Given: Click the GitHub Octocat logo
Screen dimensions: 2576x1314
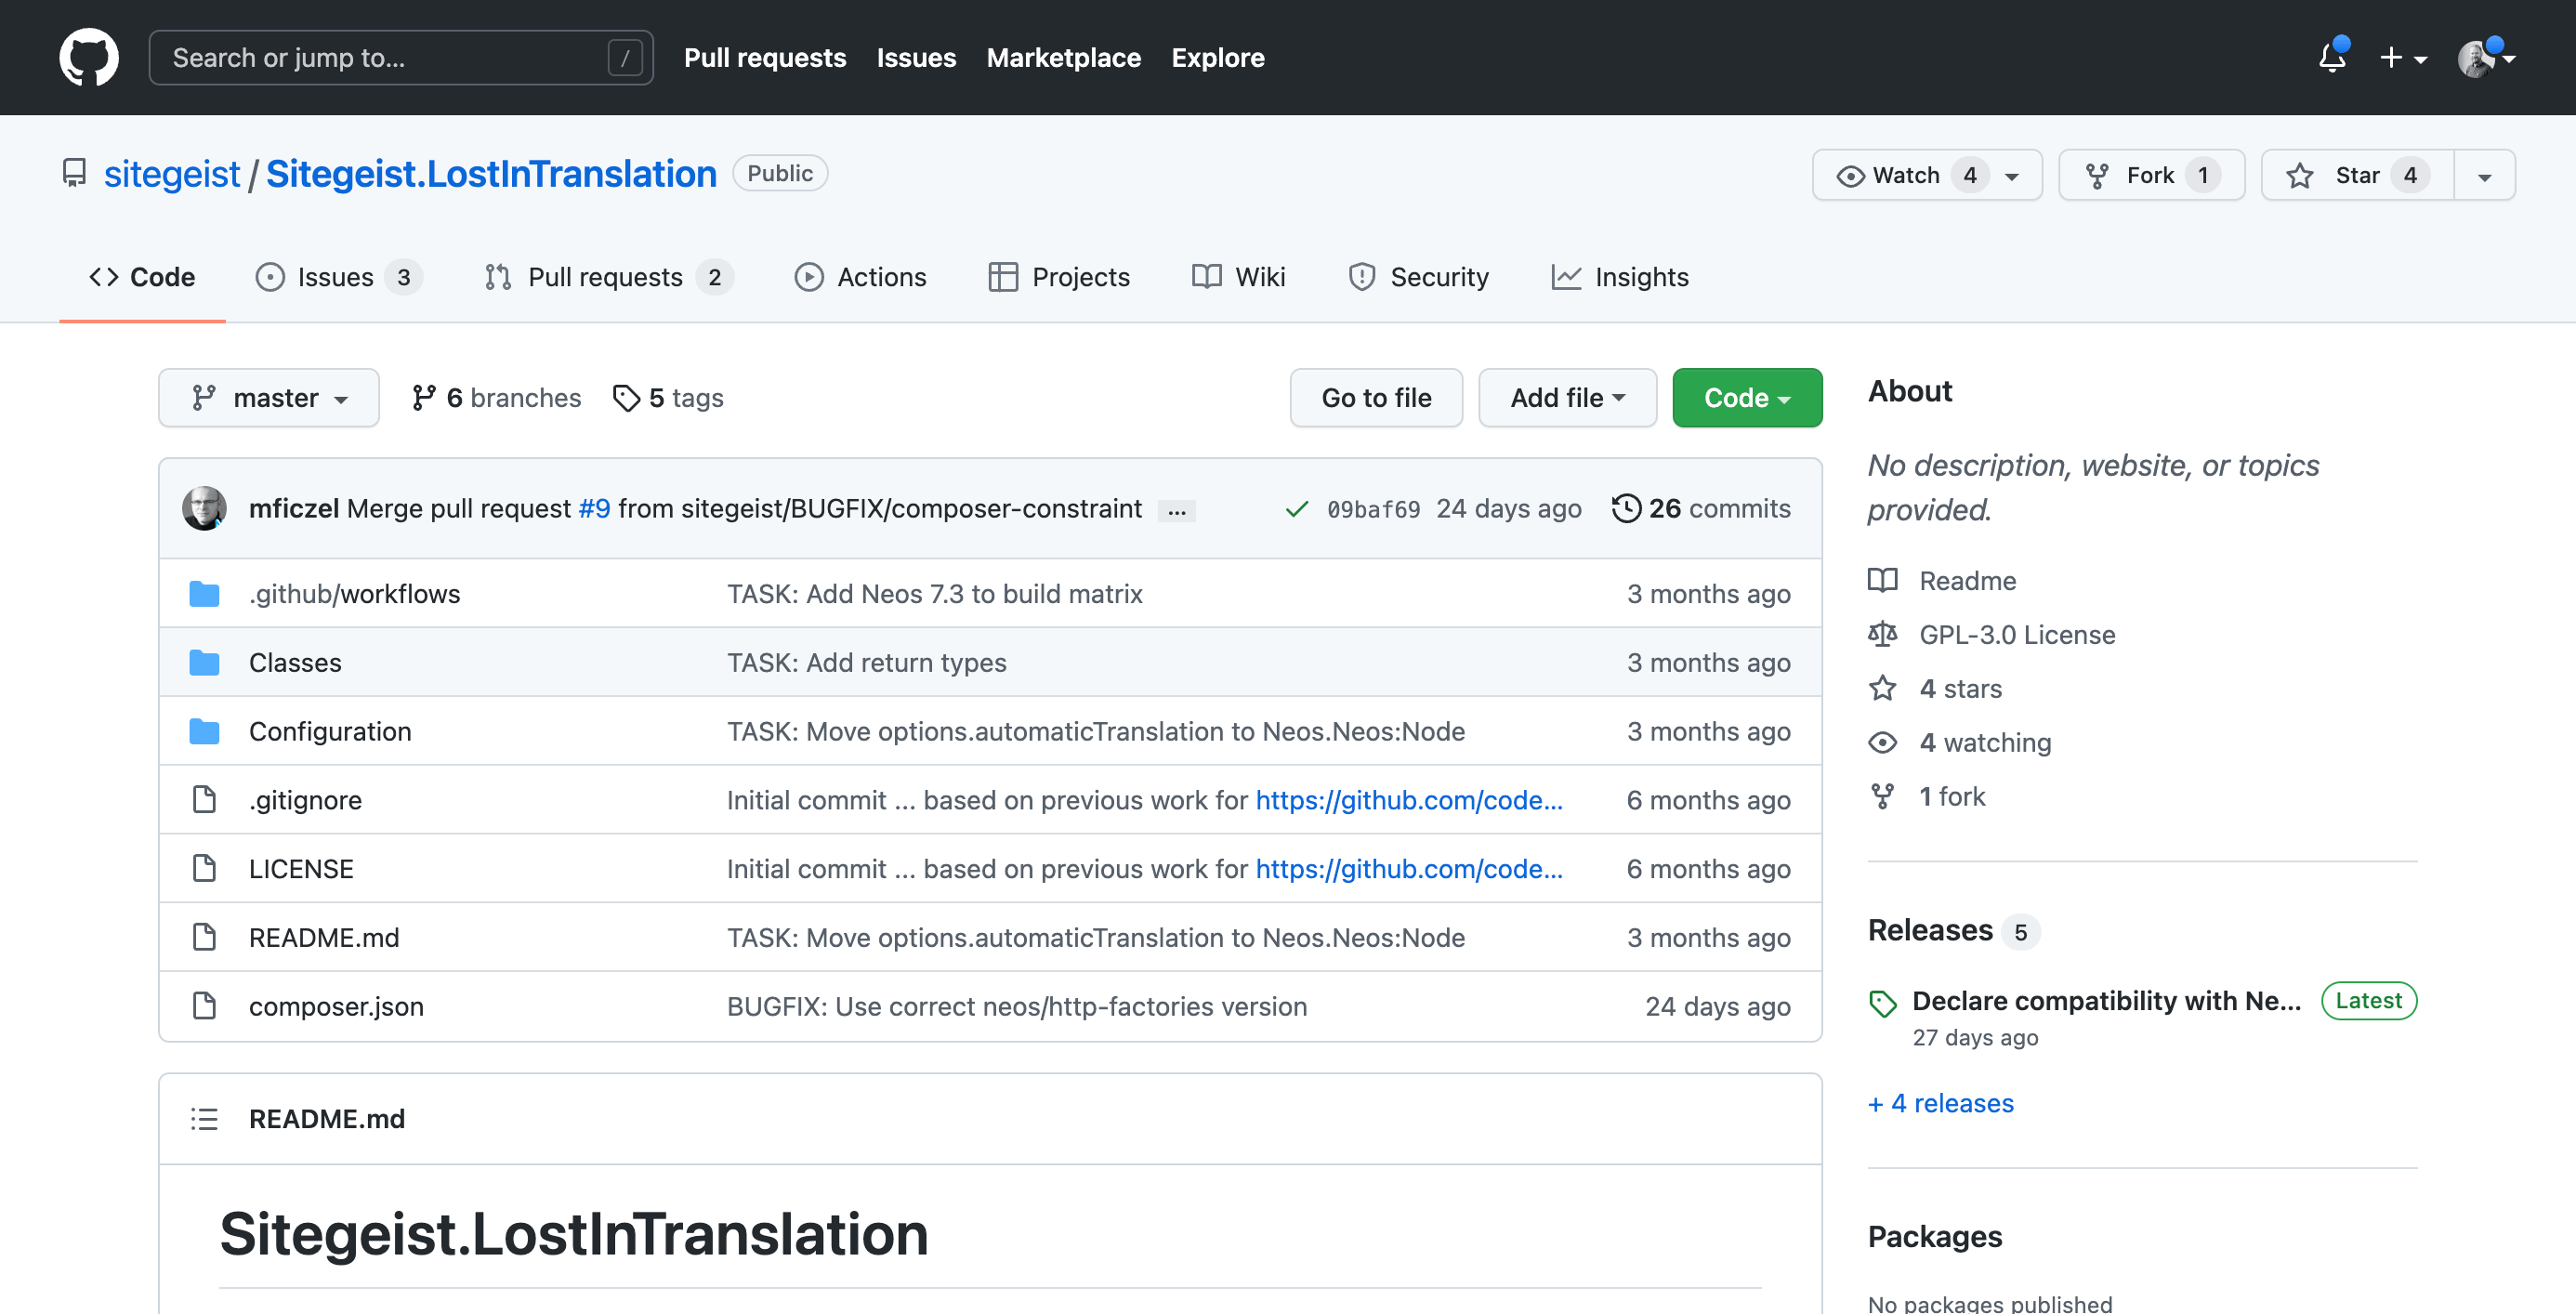Looking at the screenshot, I should point(88,57).
